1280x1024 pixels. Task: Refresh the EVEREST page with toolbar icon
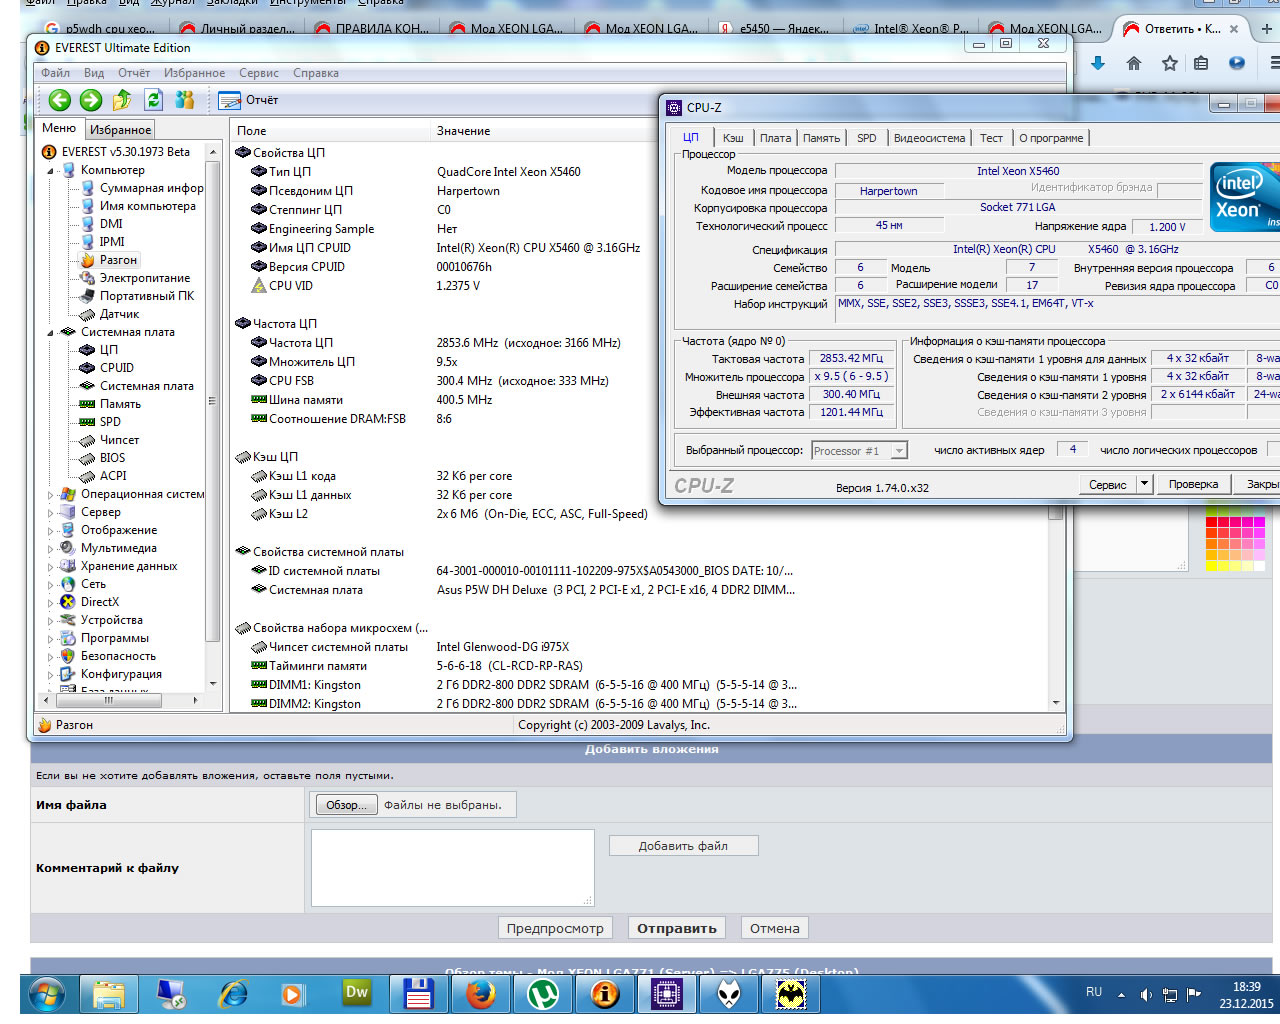(153, 100)
